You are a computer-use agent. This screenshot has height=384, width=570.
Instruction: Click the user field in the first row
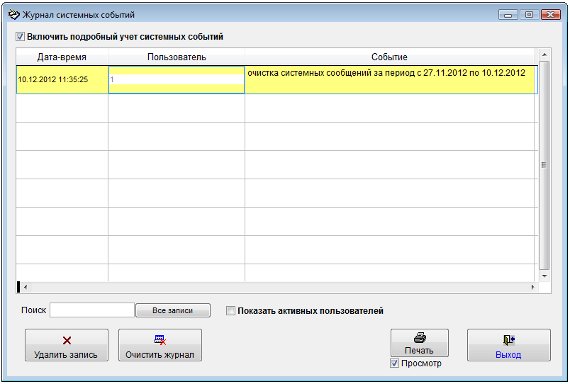click(x=176, y=79)
